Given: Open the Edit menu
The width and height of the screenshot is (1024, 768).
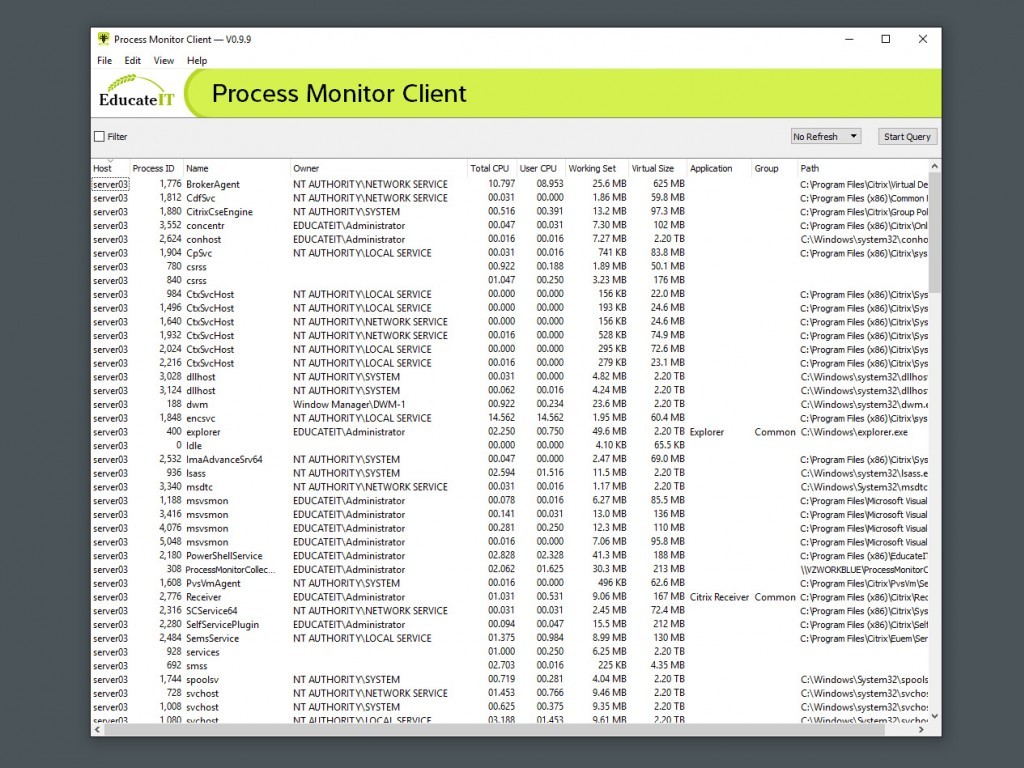Looking at the screenshot, I should click(132, 61).
